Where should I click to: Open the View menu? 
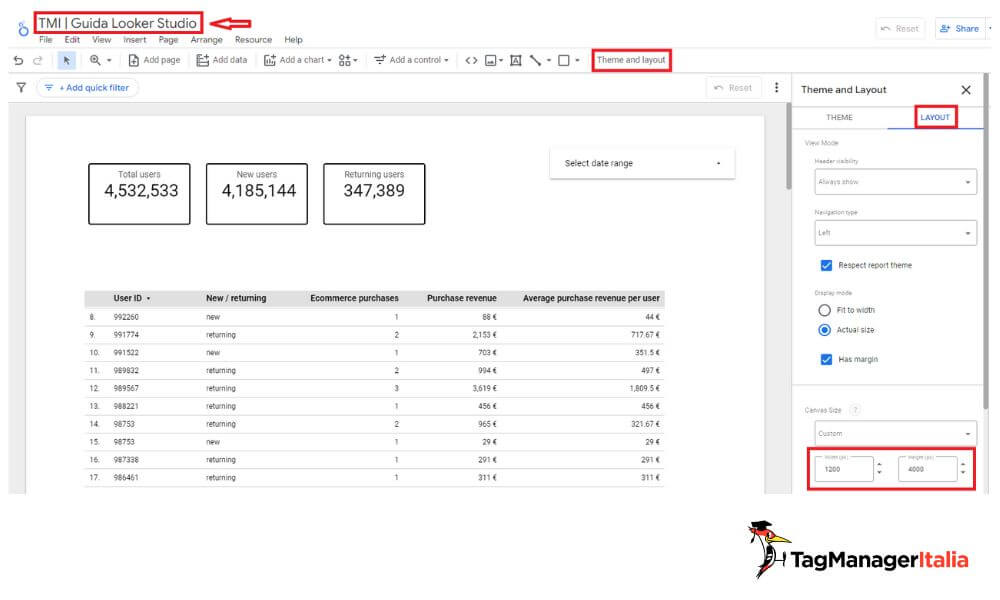click(x=101, y=40)
